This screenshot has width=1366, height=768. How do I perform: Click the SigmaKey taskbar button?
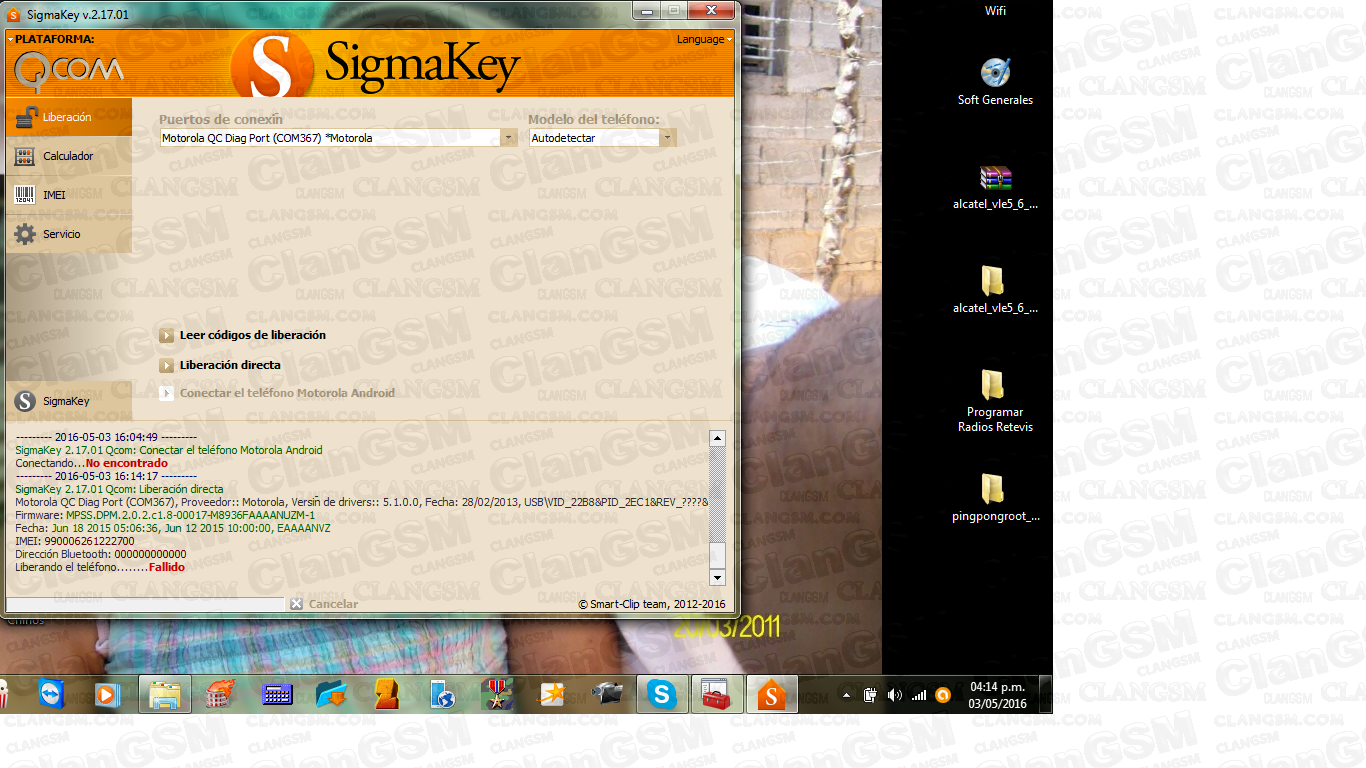point(772,694)
